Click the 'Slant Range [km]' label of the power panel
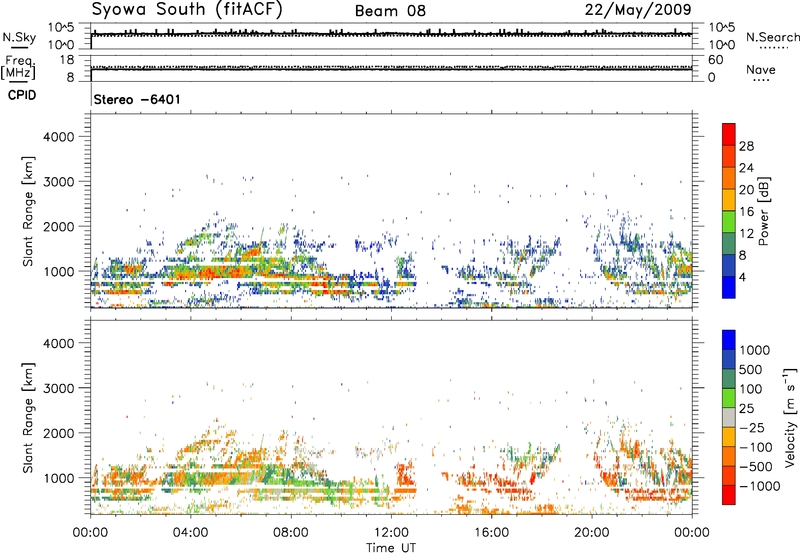This screenshot has width=800, height=554. (x=29, y=211)
